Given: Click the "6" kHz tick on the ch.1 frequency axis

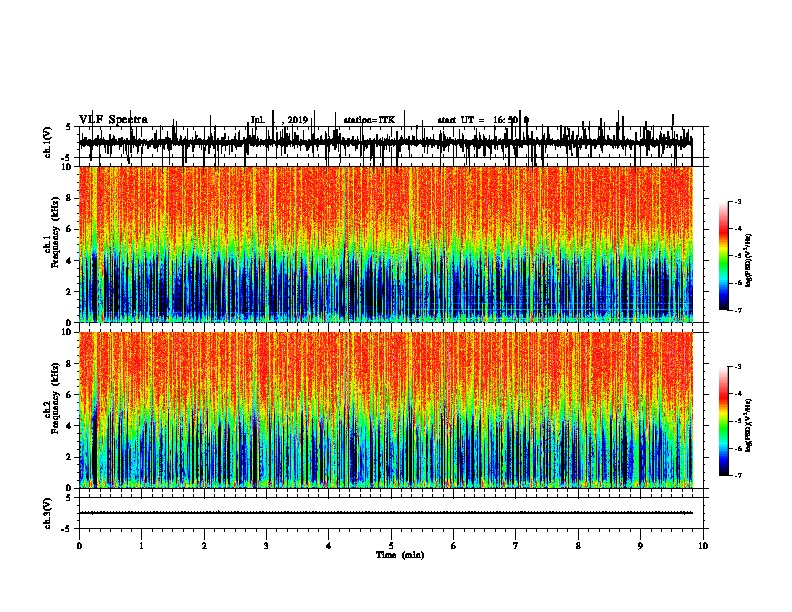Looking at the screenshot, I should [70, 229].
